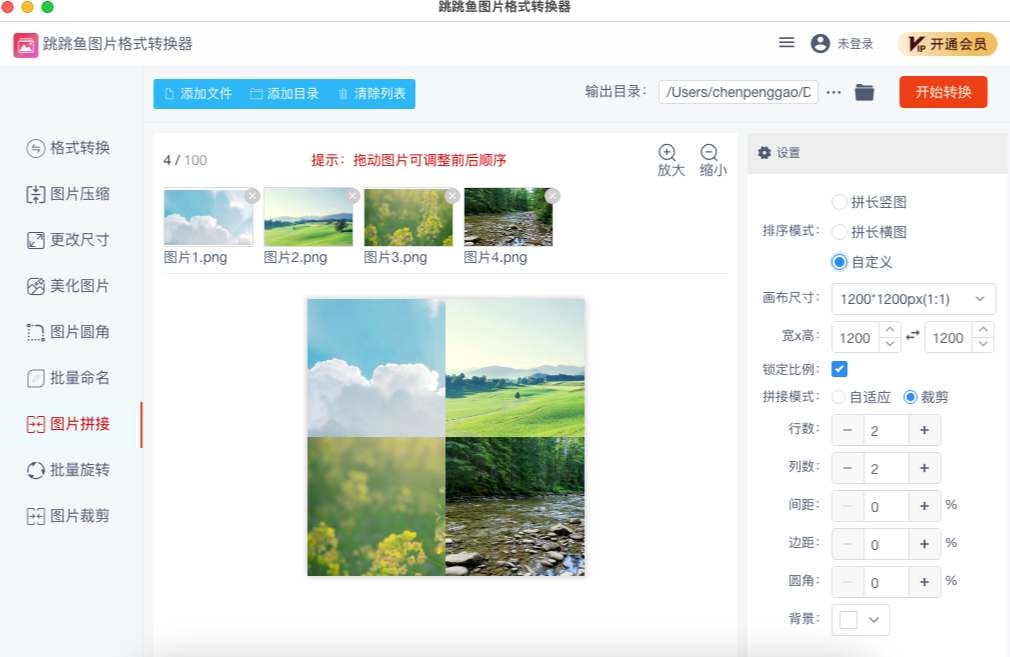Click the three-dot browse button
Image resolution: width=1010 pixels, height=657 pixels.
click(x=834, y=92)
